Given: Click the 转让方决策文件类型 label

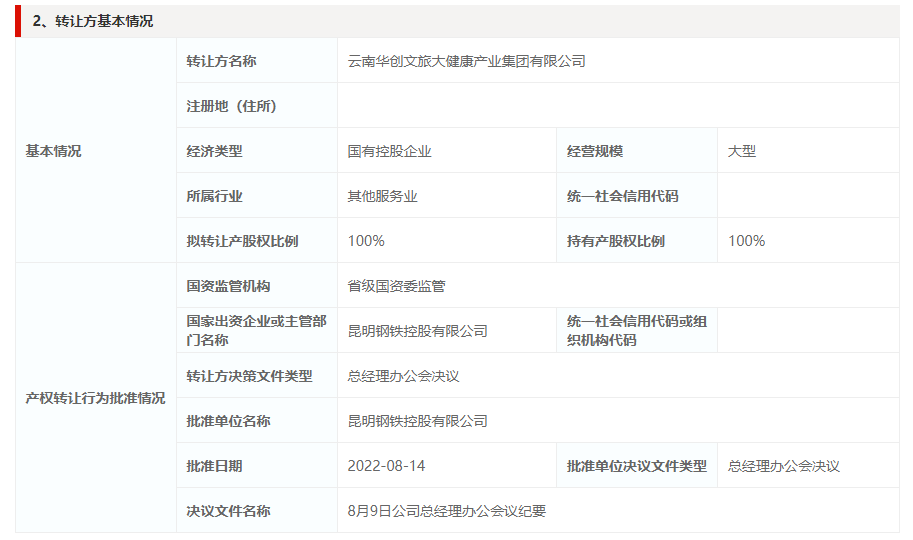Looking at the screenshot, I should (x=249, y=376).
